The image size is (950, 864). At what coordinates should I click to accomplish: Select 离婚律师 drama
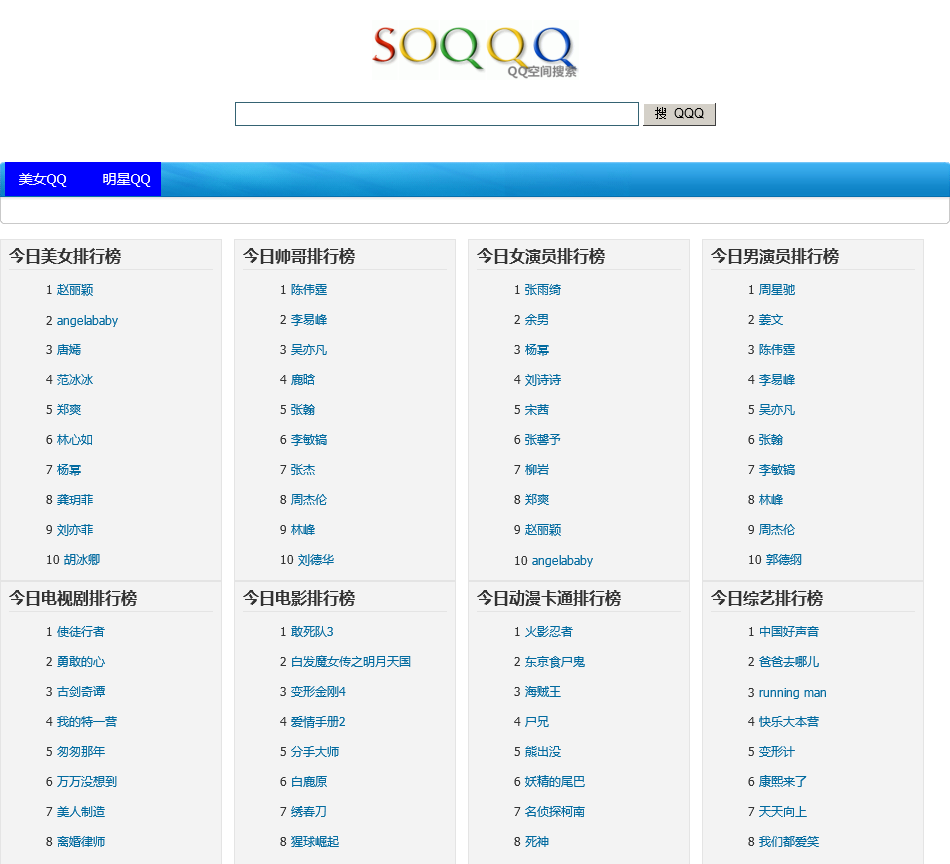click(81, 842)
